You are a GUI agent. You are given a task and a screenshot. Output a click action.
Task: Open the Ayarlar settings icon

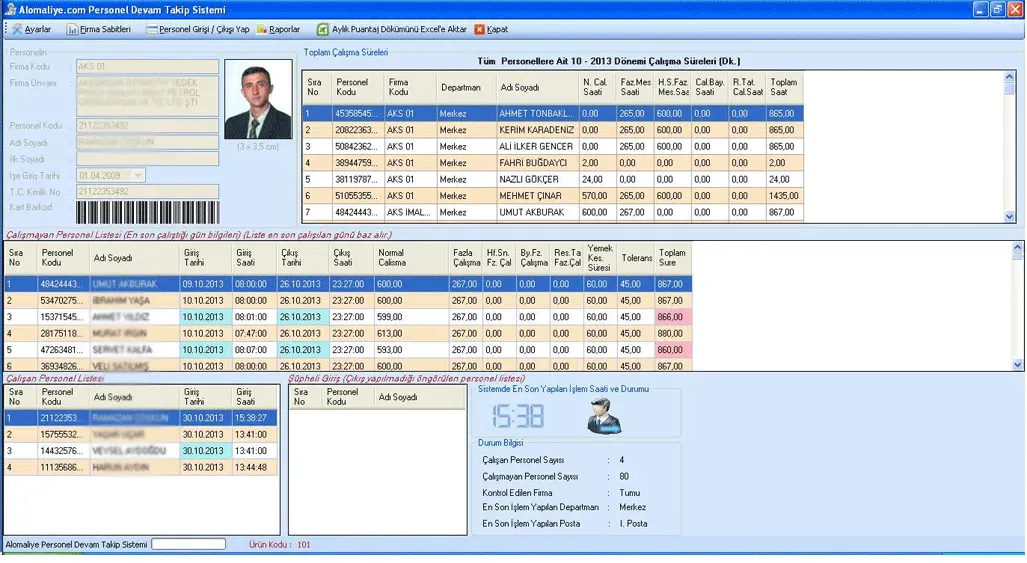pyautogui.click(x=17, y=29)
